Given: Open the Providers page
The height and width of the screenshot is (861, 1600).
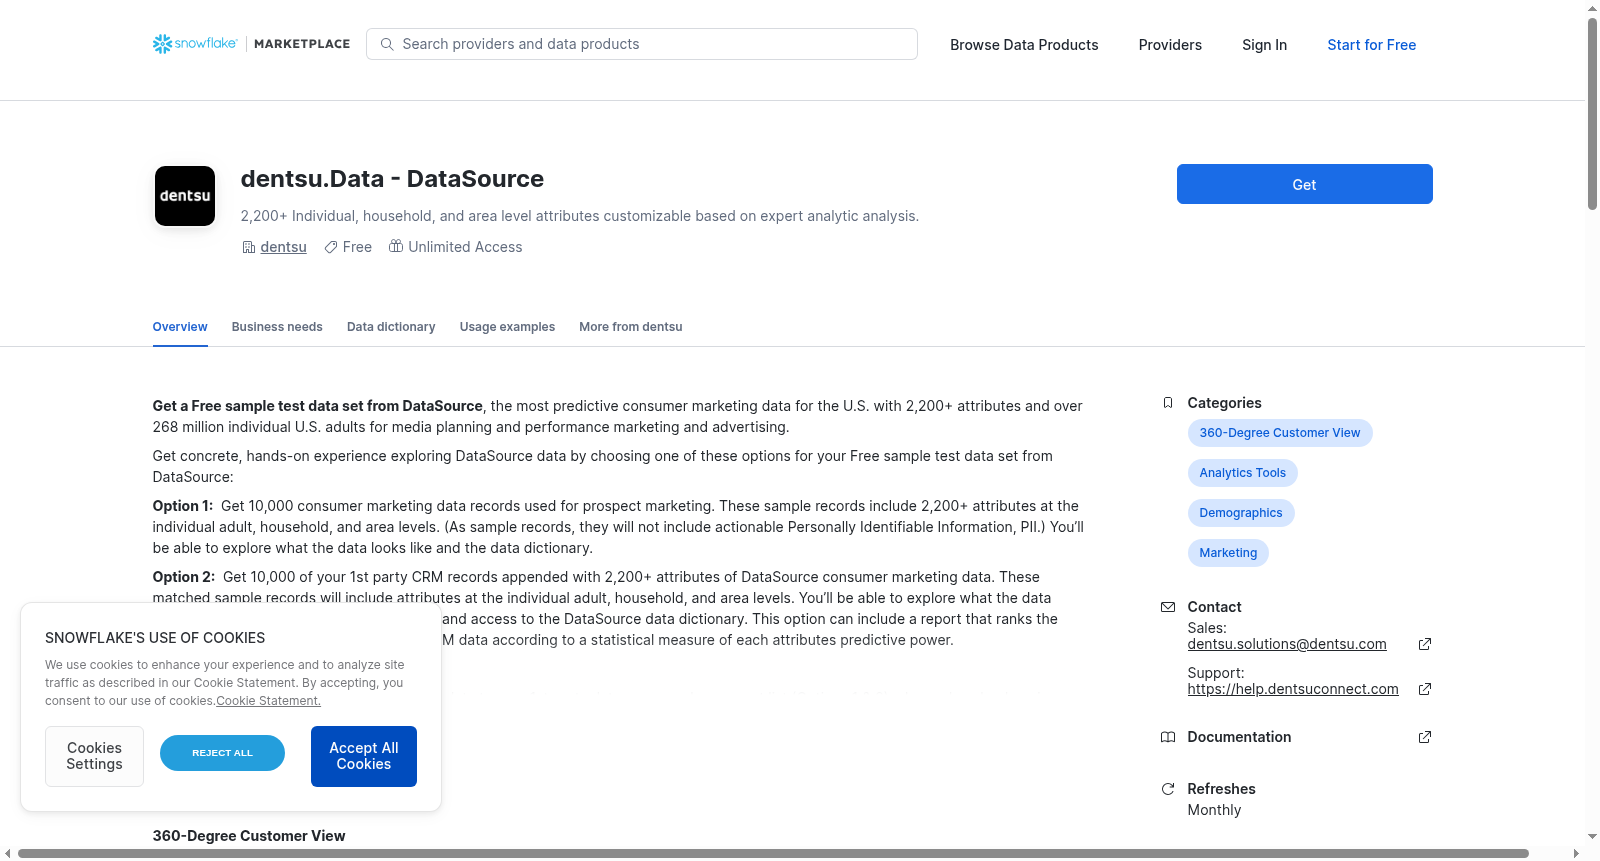Looking at the screenshot, I should click(x=1170, y=45).
